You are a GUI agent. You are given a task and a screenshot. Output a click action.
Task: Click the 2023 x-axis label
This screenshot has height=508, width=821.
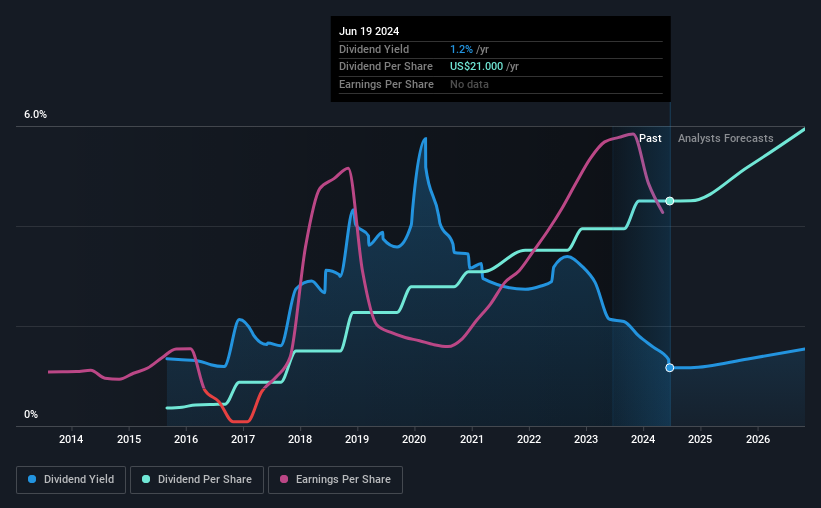point(586,439)
